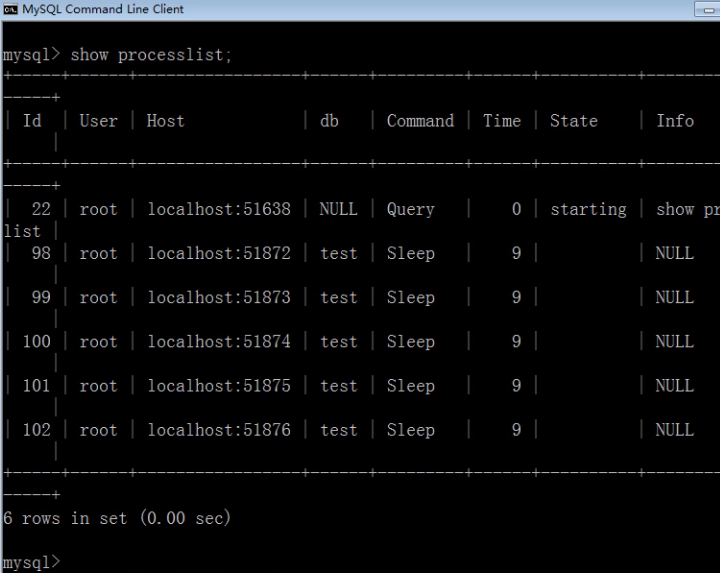Click db 'test' in row with Id 98
The image size is (720, 573).
coord(339,253)
